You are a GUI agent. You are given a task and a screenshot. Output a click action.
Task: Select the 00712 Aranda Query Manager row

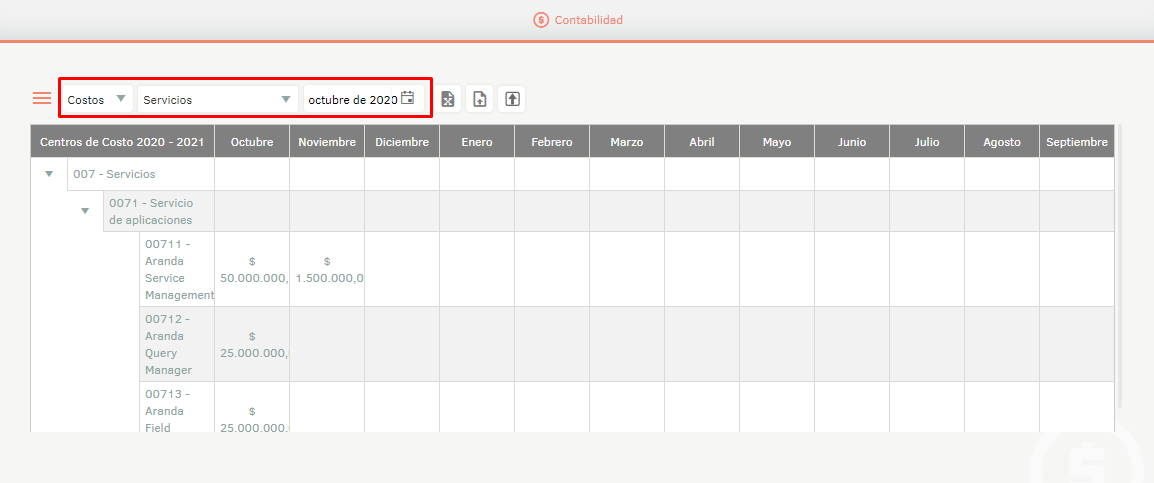tap(168, 344)
